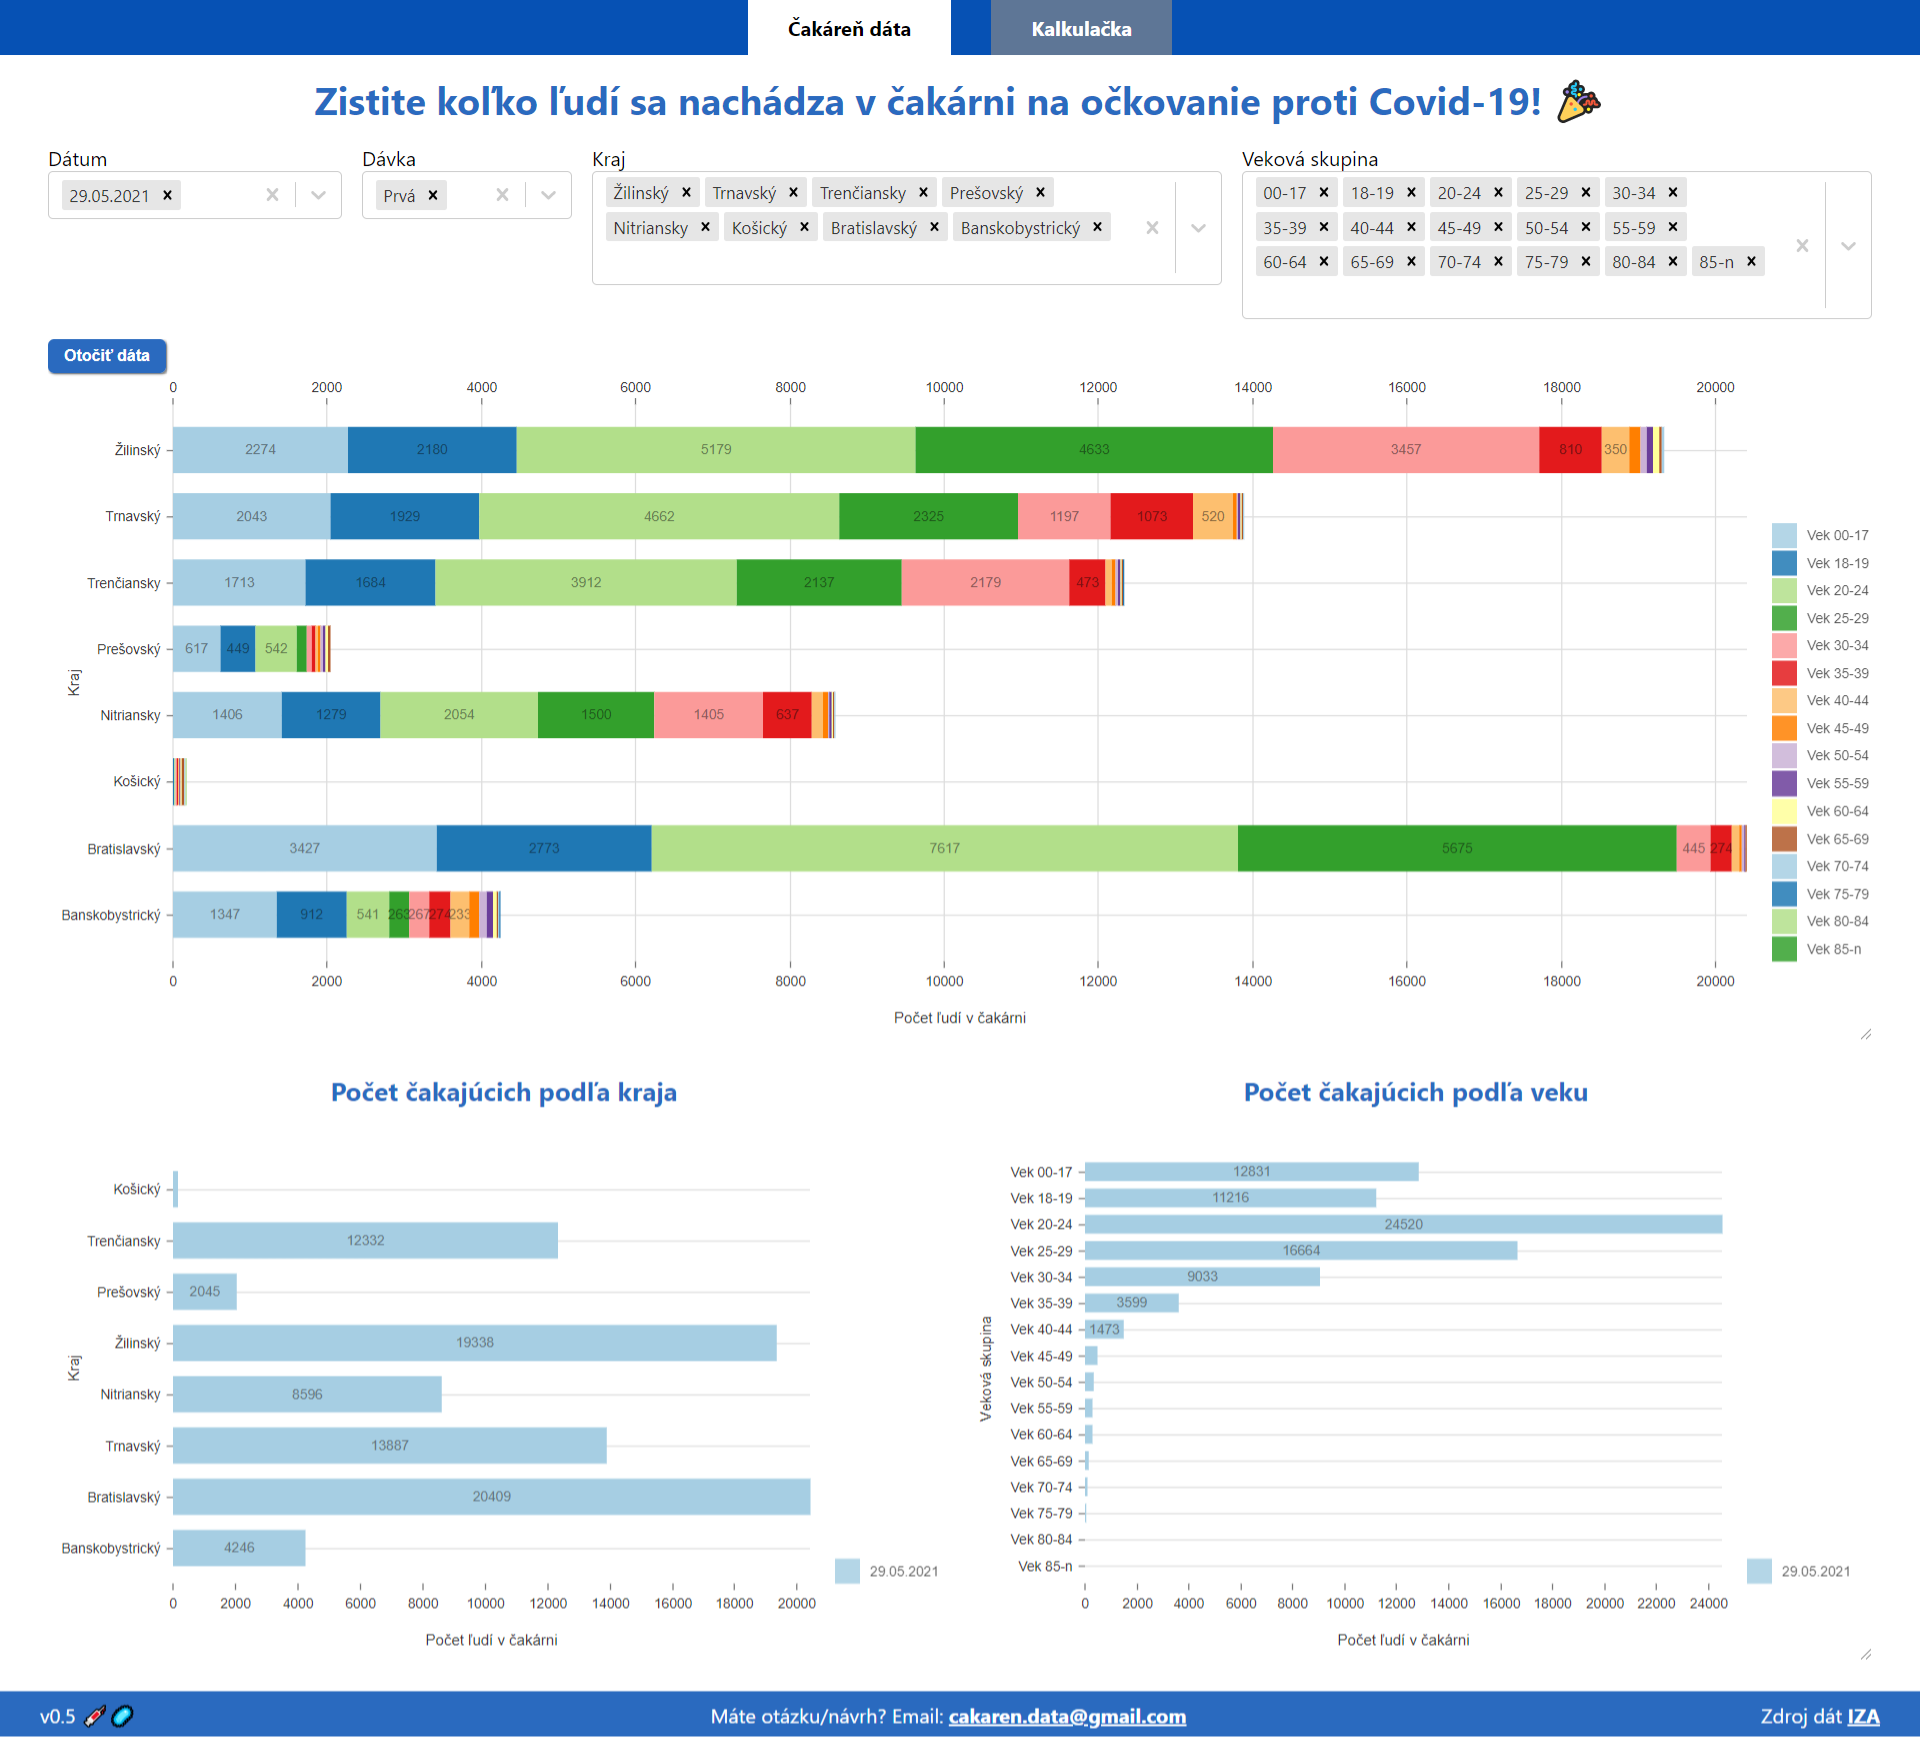Open the IZA data source link
The width and height of the screenshot is (1920, 1737).
(1863, 1716)
